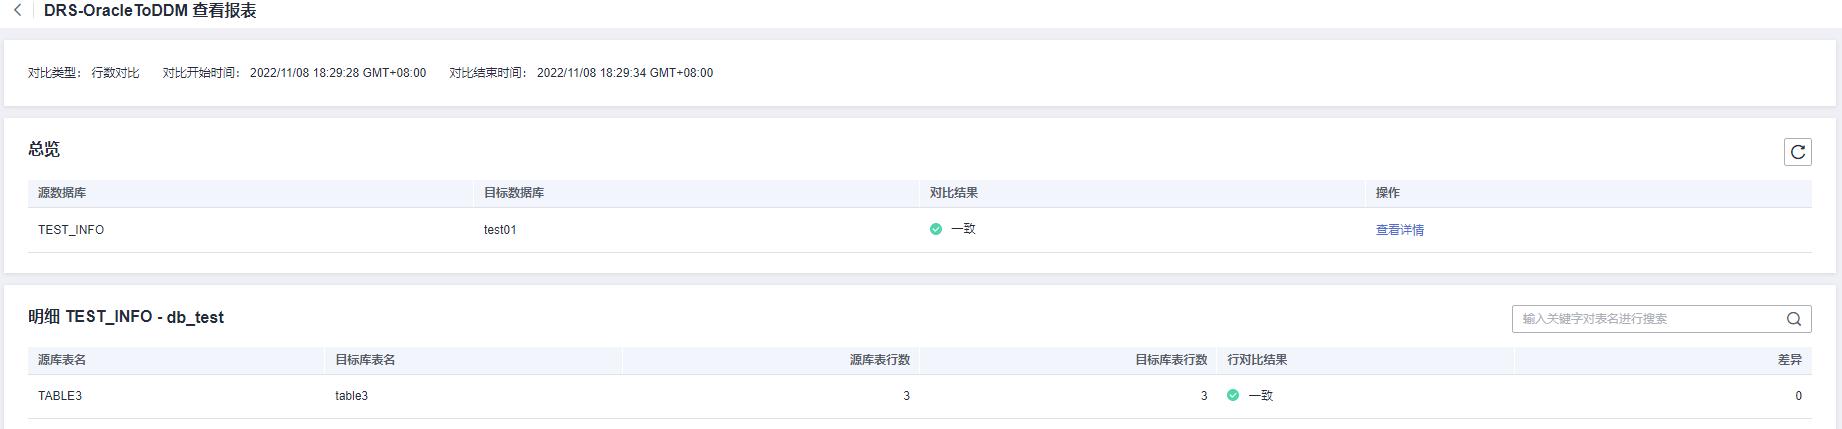Click the 行对比结果 column header
This screenshot has width=1842, height=429.
coord(1257,360)
